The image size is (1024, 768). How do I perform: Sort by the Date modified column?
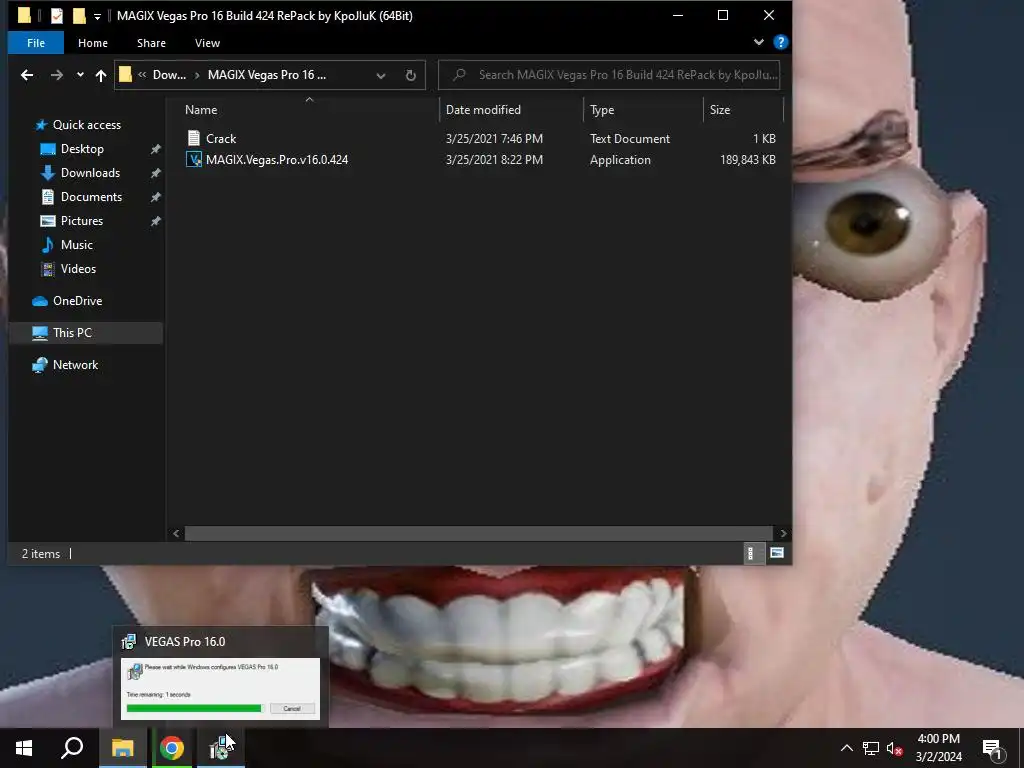(483, 110)
